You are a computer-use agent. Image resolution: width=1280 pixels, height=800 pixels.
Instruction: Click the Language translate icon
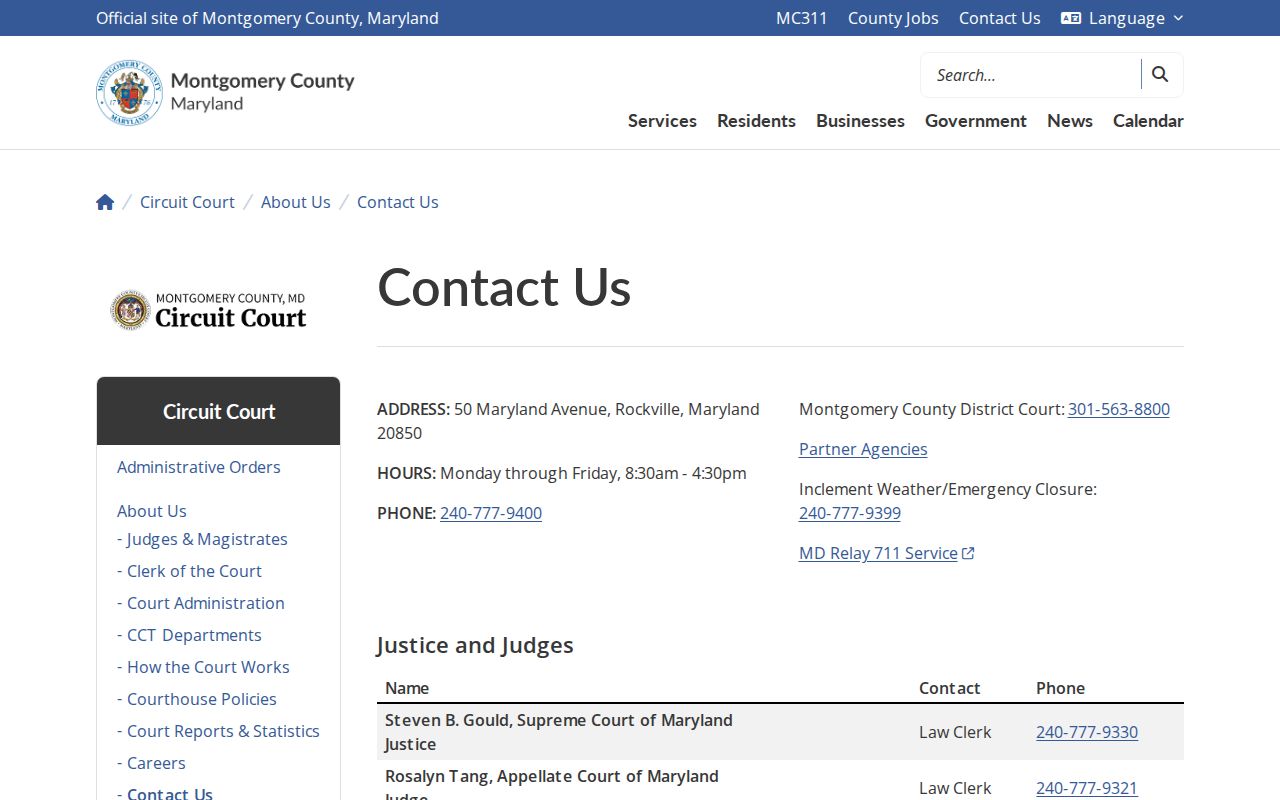pyautogui.click(x=1071, y=18)
